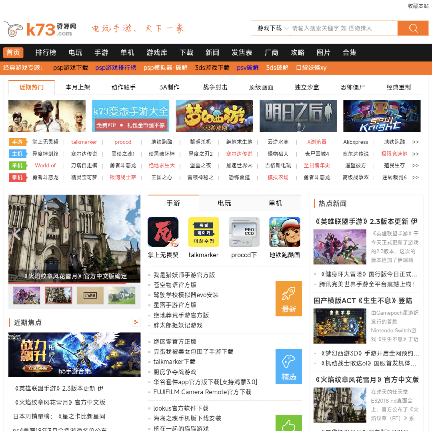Viewport: 432px width, 431px height.
Task: Open 图片 in the navigation bar
Action: click(x=323, y=52)
